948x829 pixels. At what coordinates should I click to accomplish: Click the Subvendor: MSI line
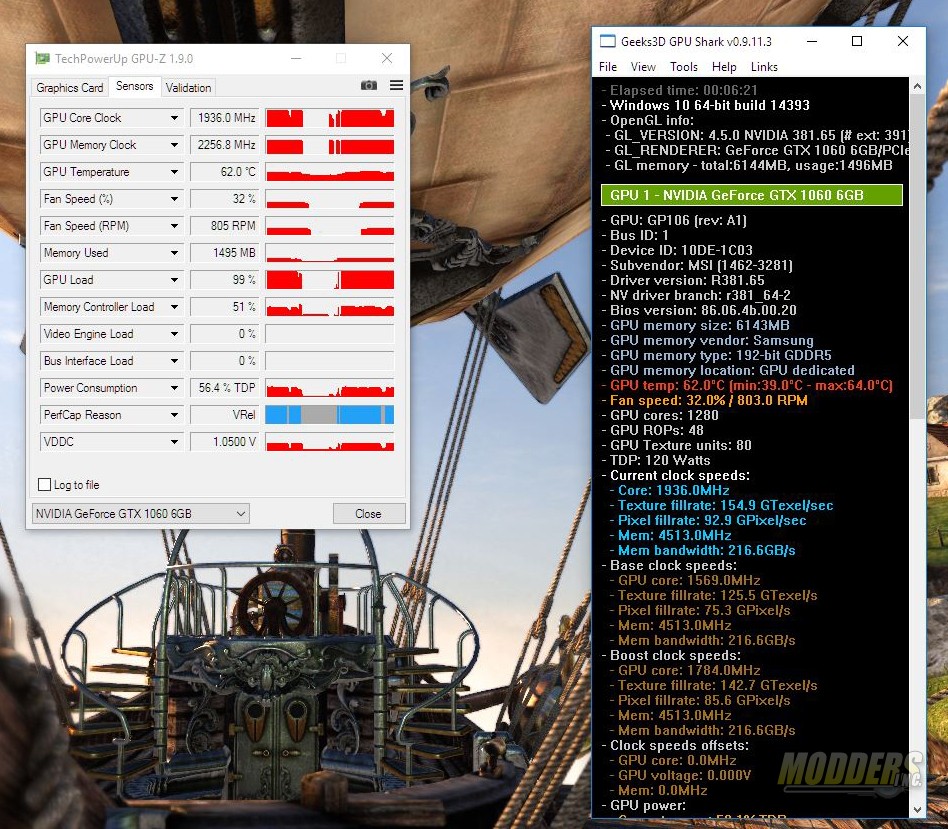click(697, 265)
